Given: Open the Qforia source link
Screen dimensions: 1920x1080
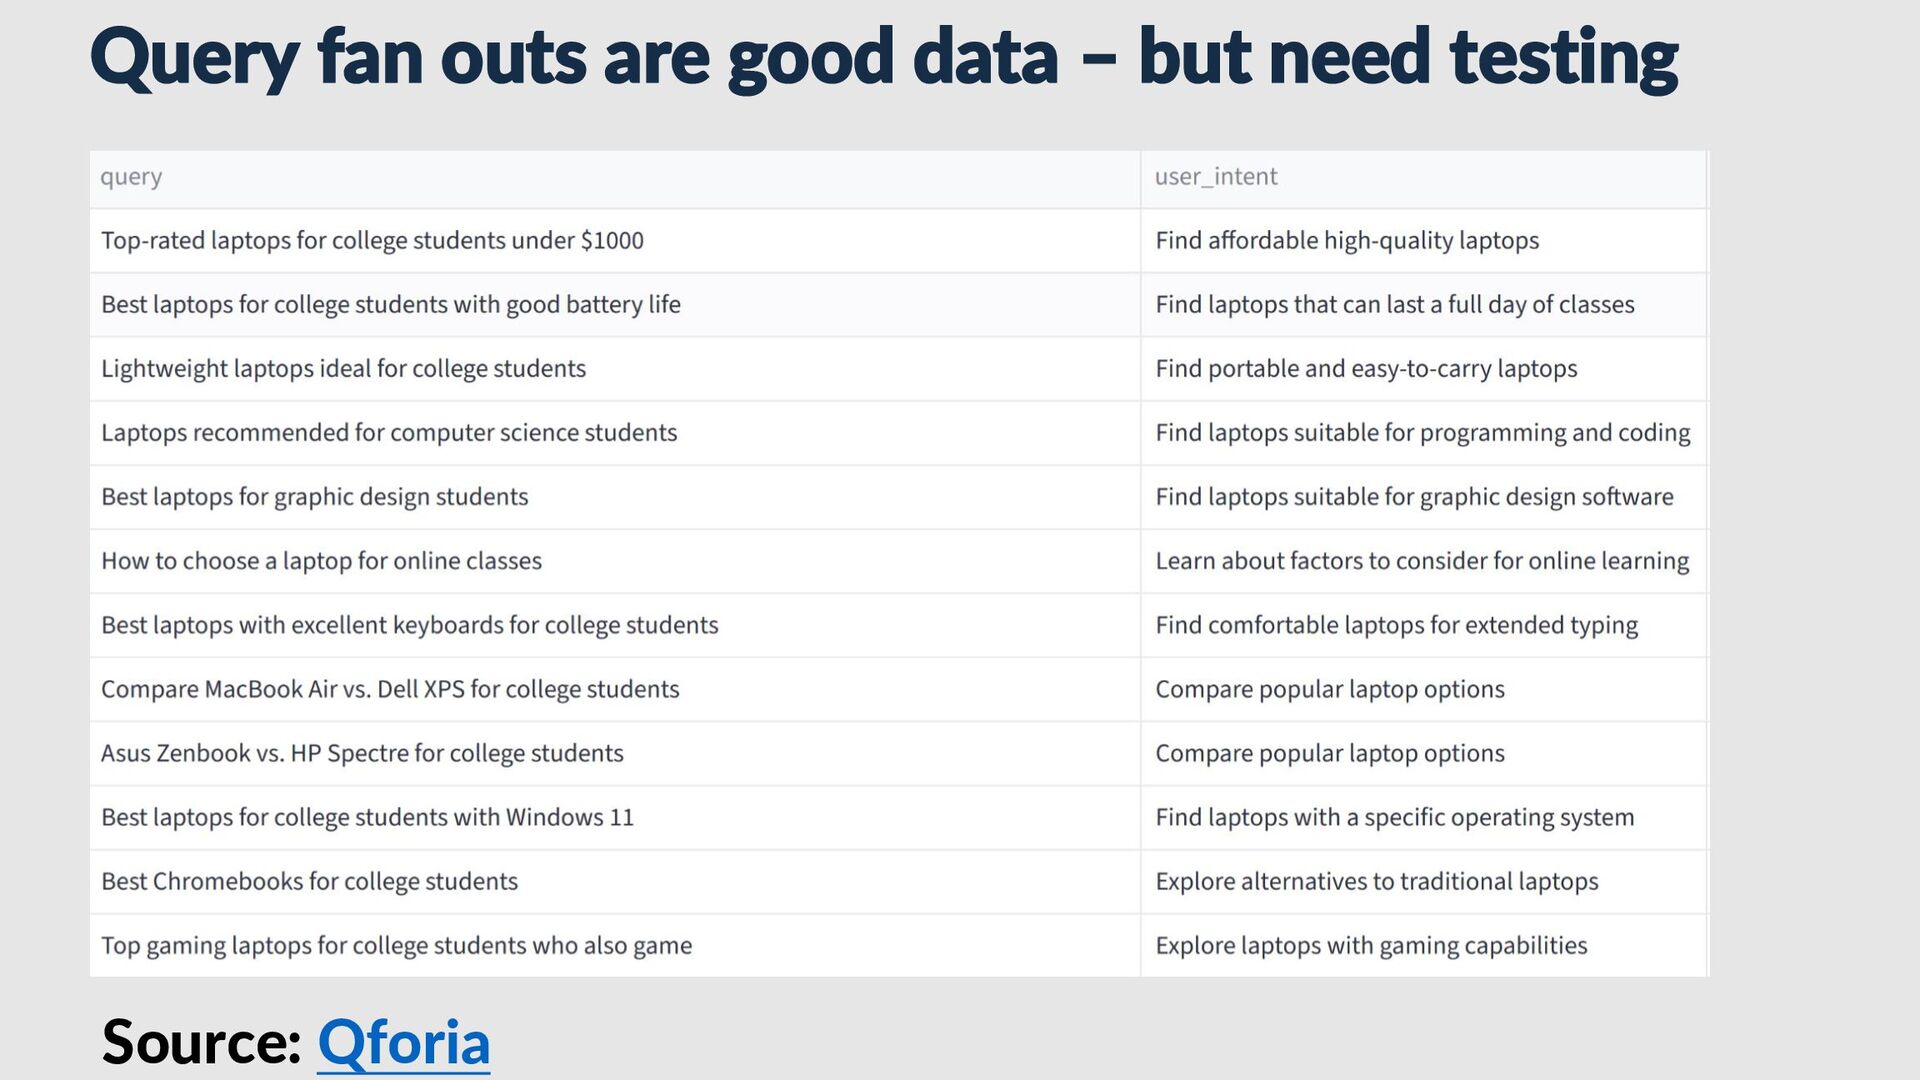Looking at the screenshot, I should coord(403,1042).
